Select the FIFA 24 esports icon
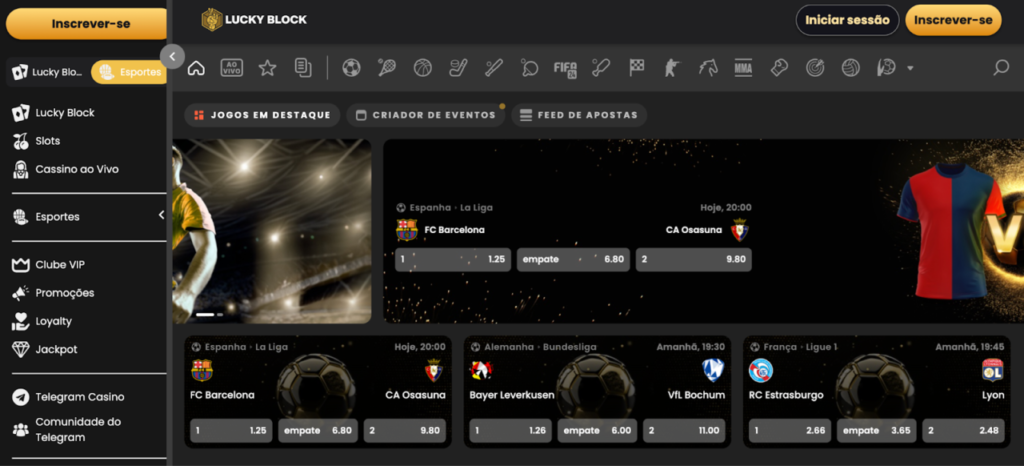The width and height of the screenshot is (1024, 466). pyautogui.click(x=565, y=69)
